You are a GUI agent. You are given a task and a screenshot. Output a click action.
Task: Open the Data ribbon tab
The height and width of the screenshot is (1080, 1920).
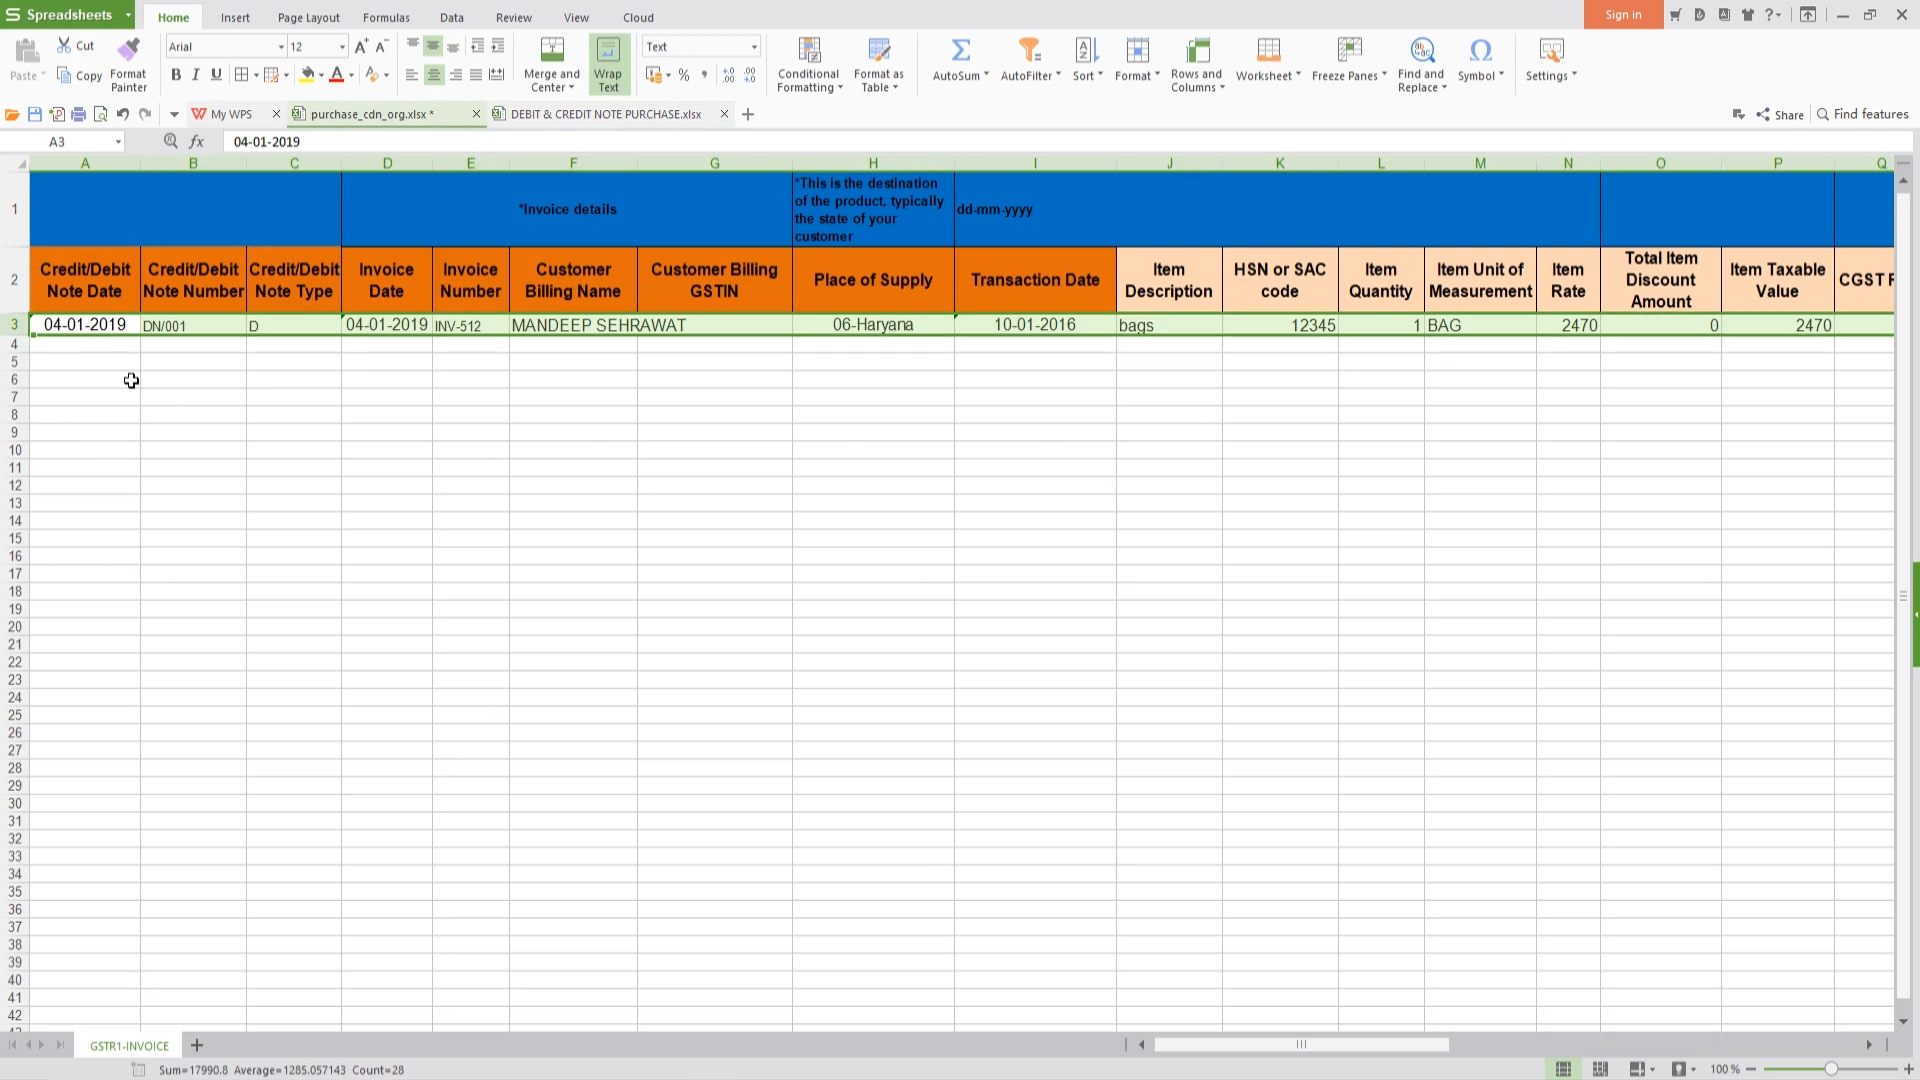(452, 17)
